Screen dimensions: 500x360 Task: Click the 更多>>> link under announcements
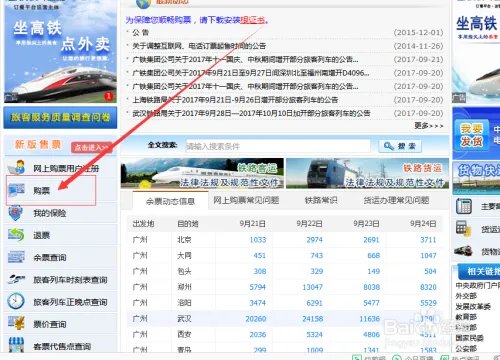click(429, 126)
